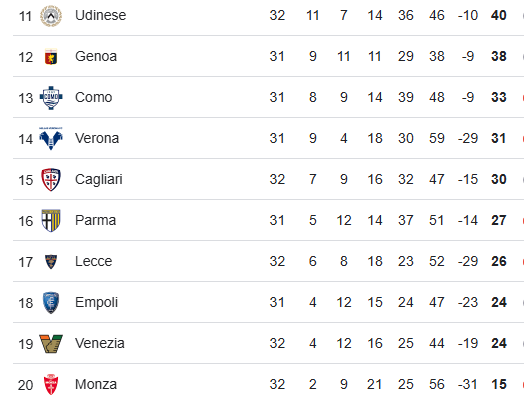Image resolution: width=524 pixels, height=395 pixels.
Task: Open the Lecce team name
Action: point(94,261)
